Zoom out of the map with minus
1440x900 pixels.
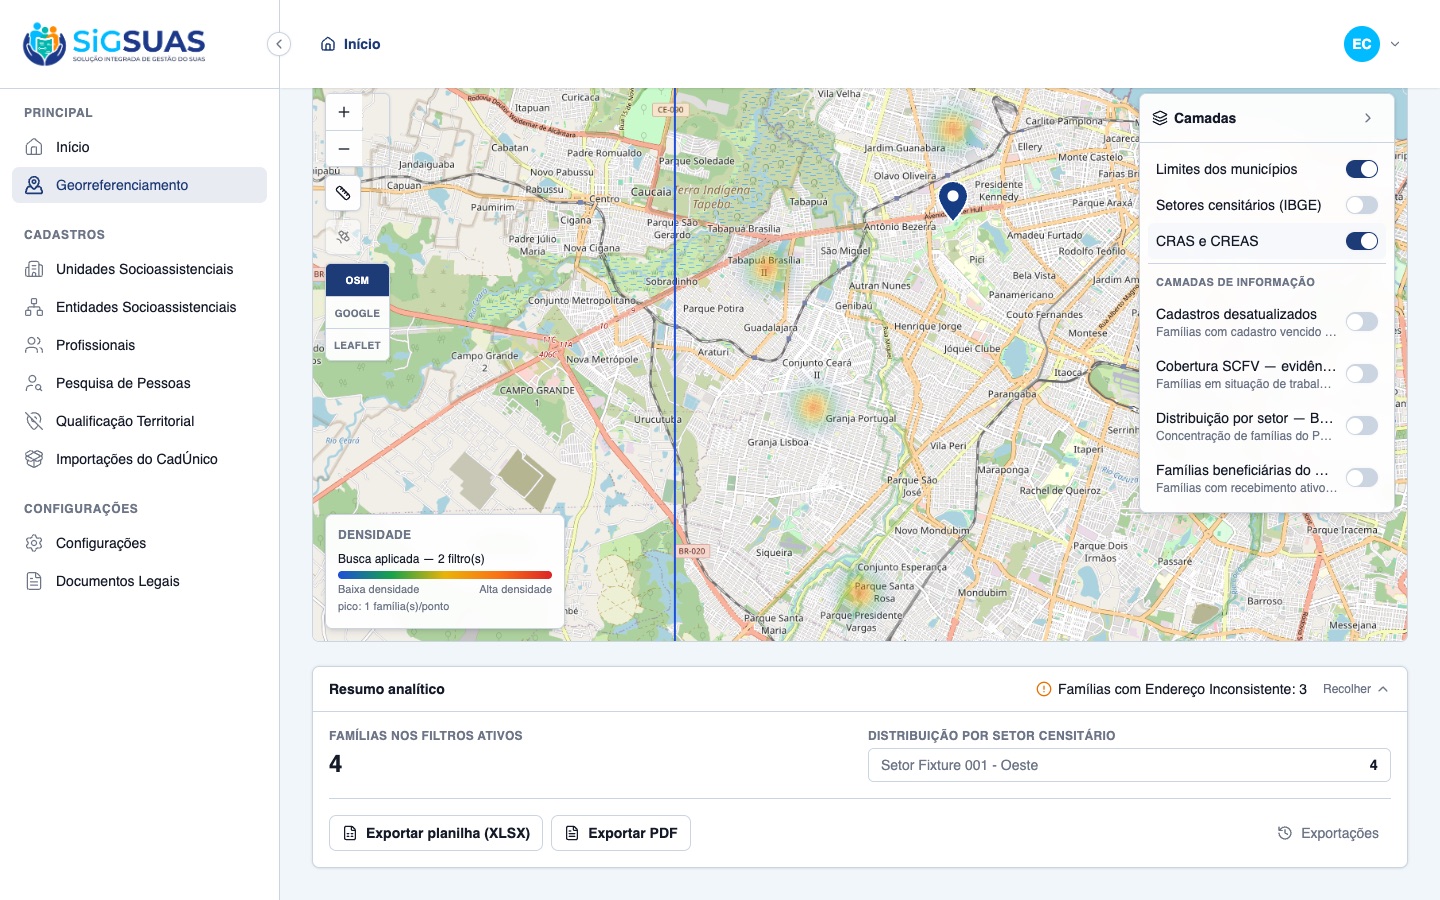[343, 148]
